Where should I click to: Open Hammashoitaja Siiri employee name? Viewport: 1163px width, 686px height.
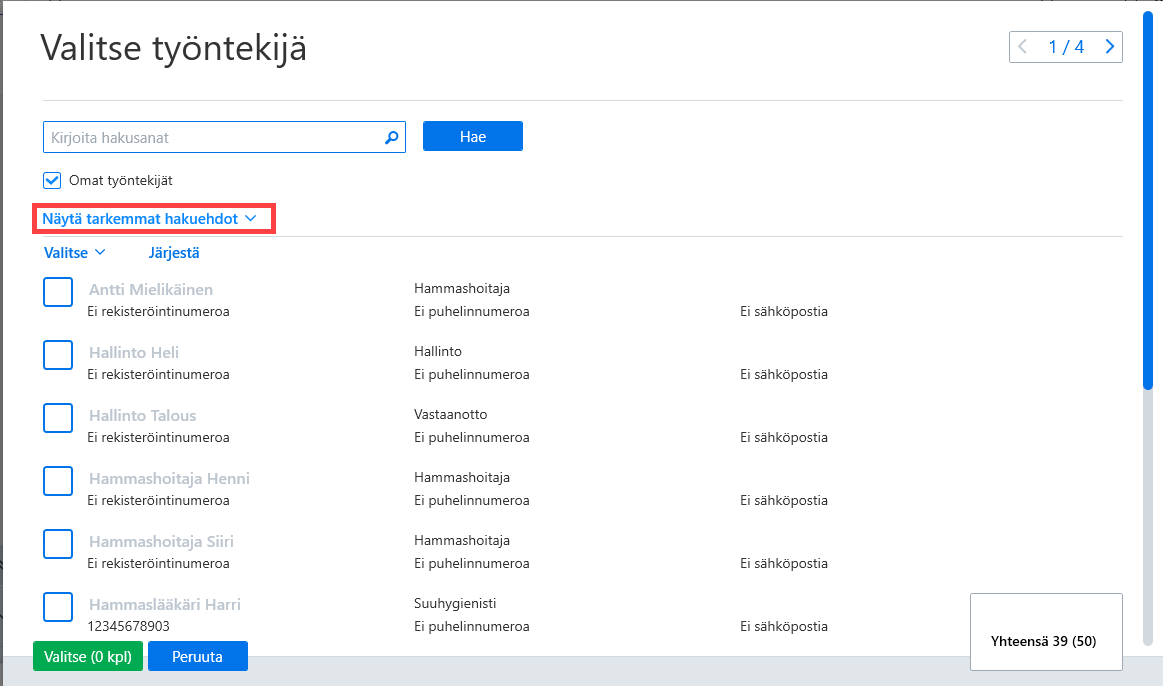(x=161, y=541)
